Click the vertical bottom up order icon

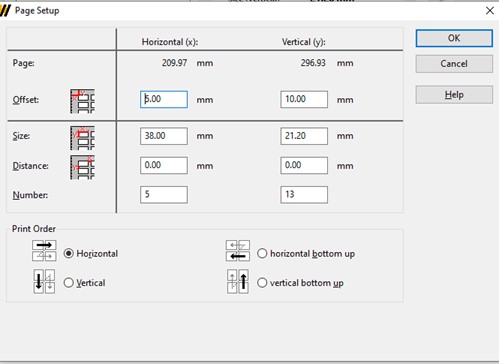click(238, 282)
